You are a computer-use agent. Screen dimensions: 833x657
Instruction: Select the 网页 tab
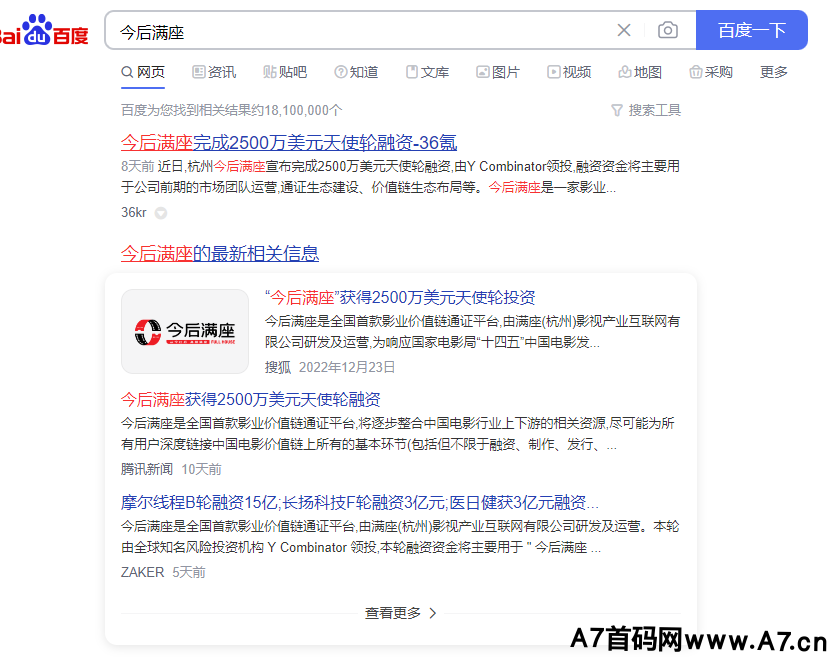pos(143,72)
